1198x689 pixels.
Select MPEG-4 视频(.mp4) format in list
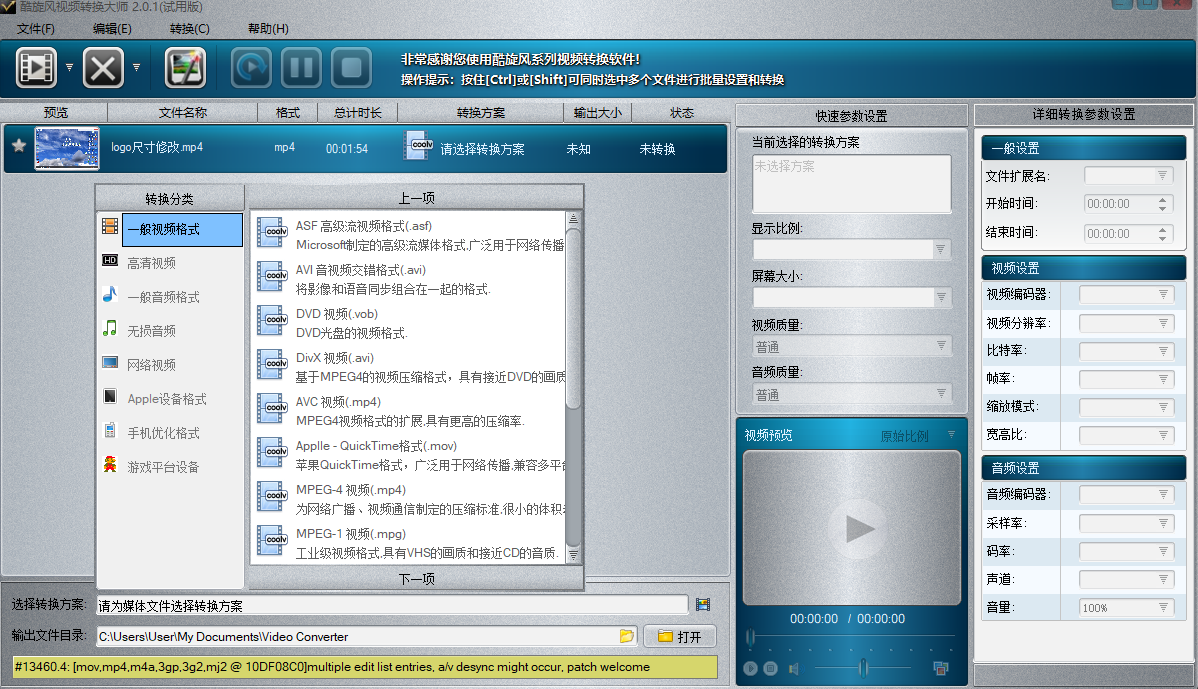pos(350,490)
